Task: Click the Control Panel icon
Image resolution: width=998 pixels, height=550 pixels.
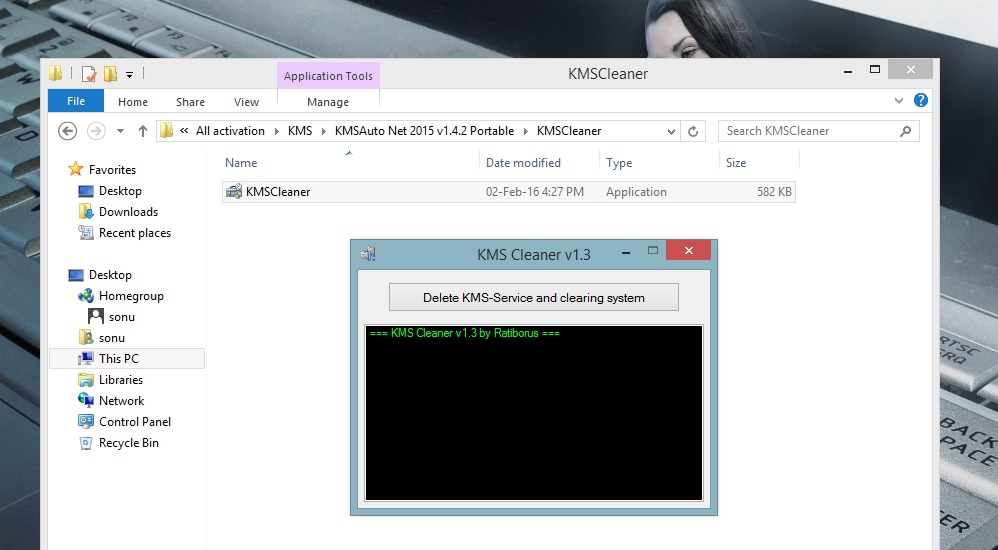Action: 85,421
